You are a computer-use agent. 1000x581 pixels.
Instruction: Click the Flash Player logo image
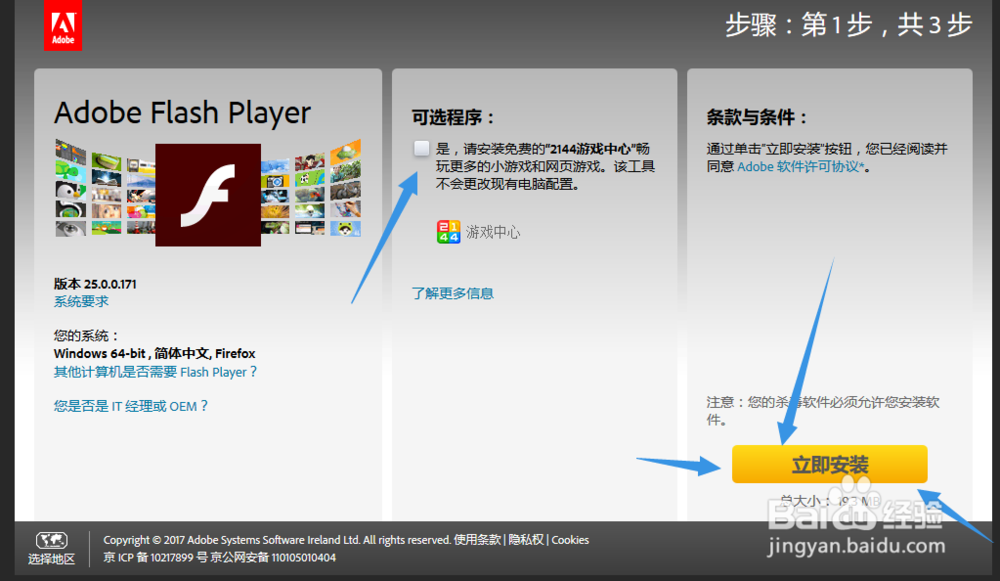tap(208, 195)
